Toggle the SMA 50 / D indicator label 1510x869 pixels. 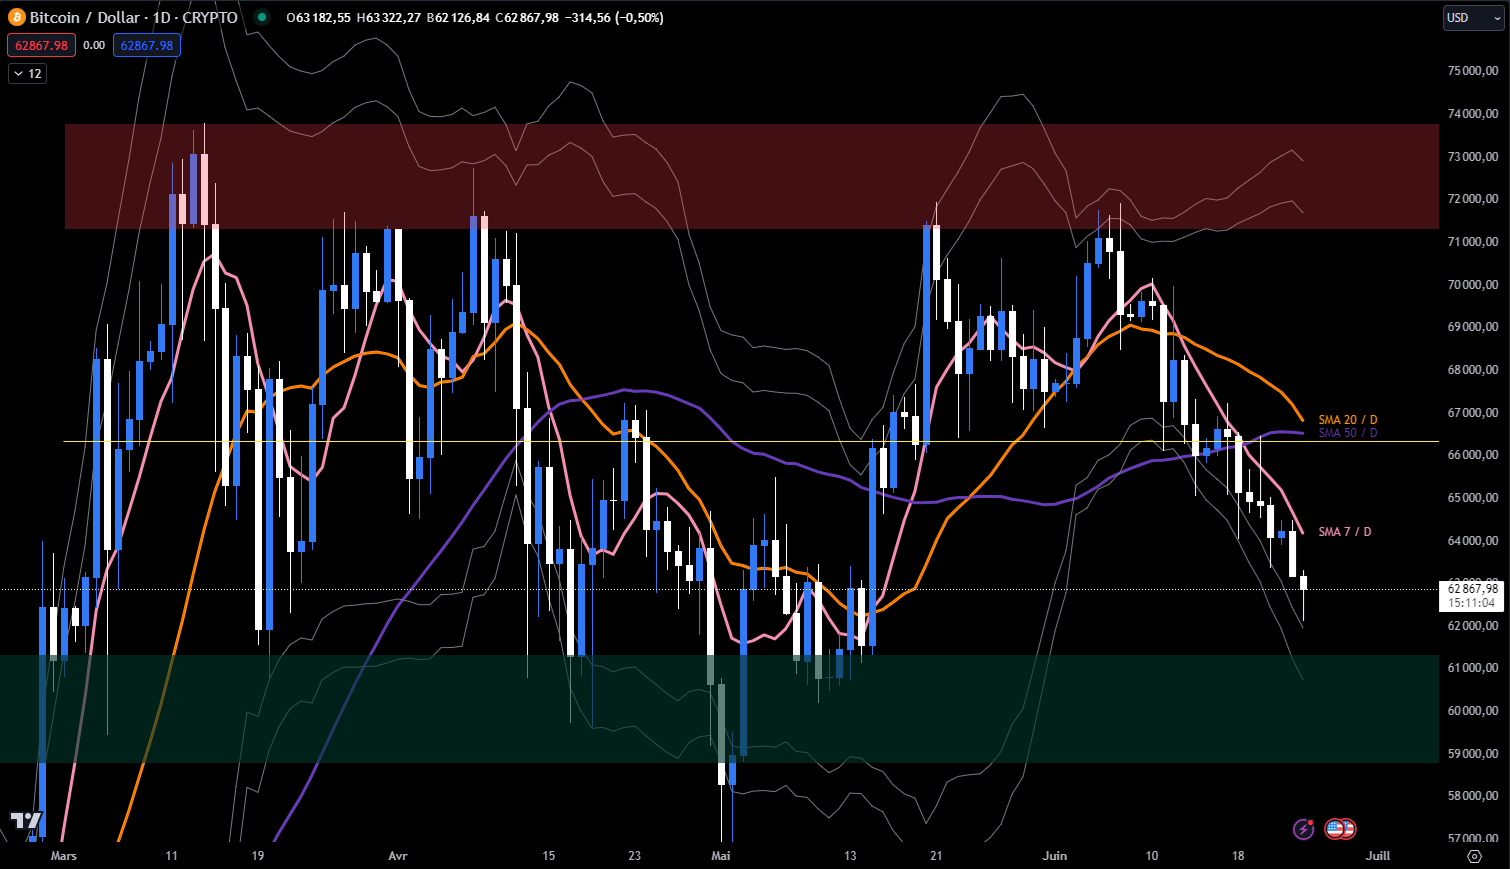tap(1344, 433)
